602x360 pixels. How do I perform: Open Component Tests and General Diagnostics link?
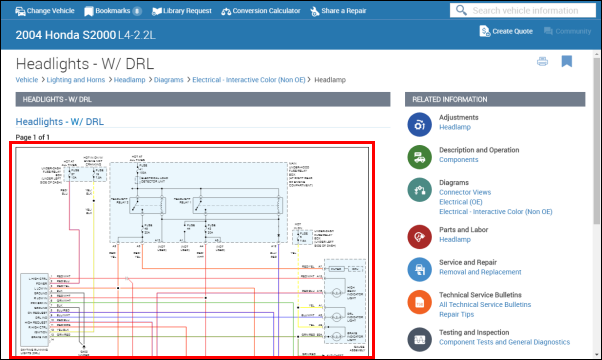(504, 342)
